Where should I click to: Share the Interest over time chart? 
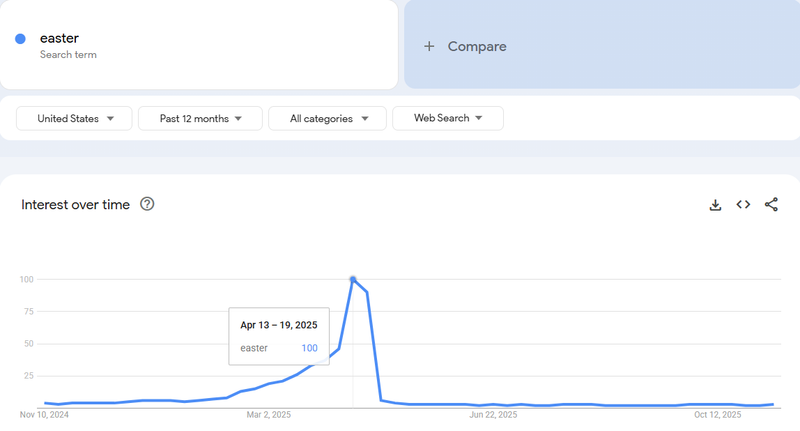tap(771, 205)
